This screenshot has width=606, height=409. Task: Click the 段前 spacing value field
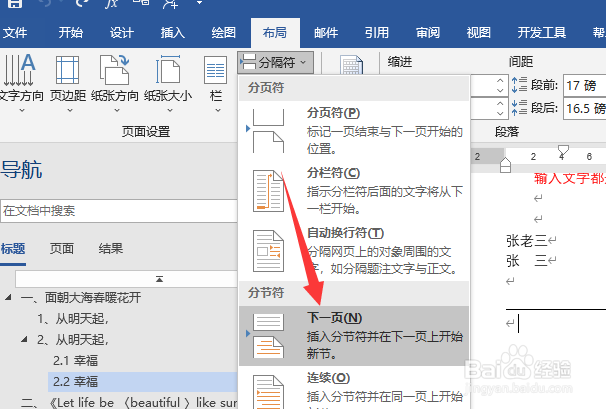click(584, 85)
